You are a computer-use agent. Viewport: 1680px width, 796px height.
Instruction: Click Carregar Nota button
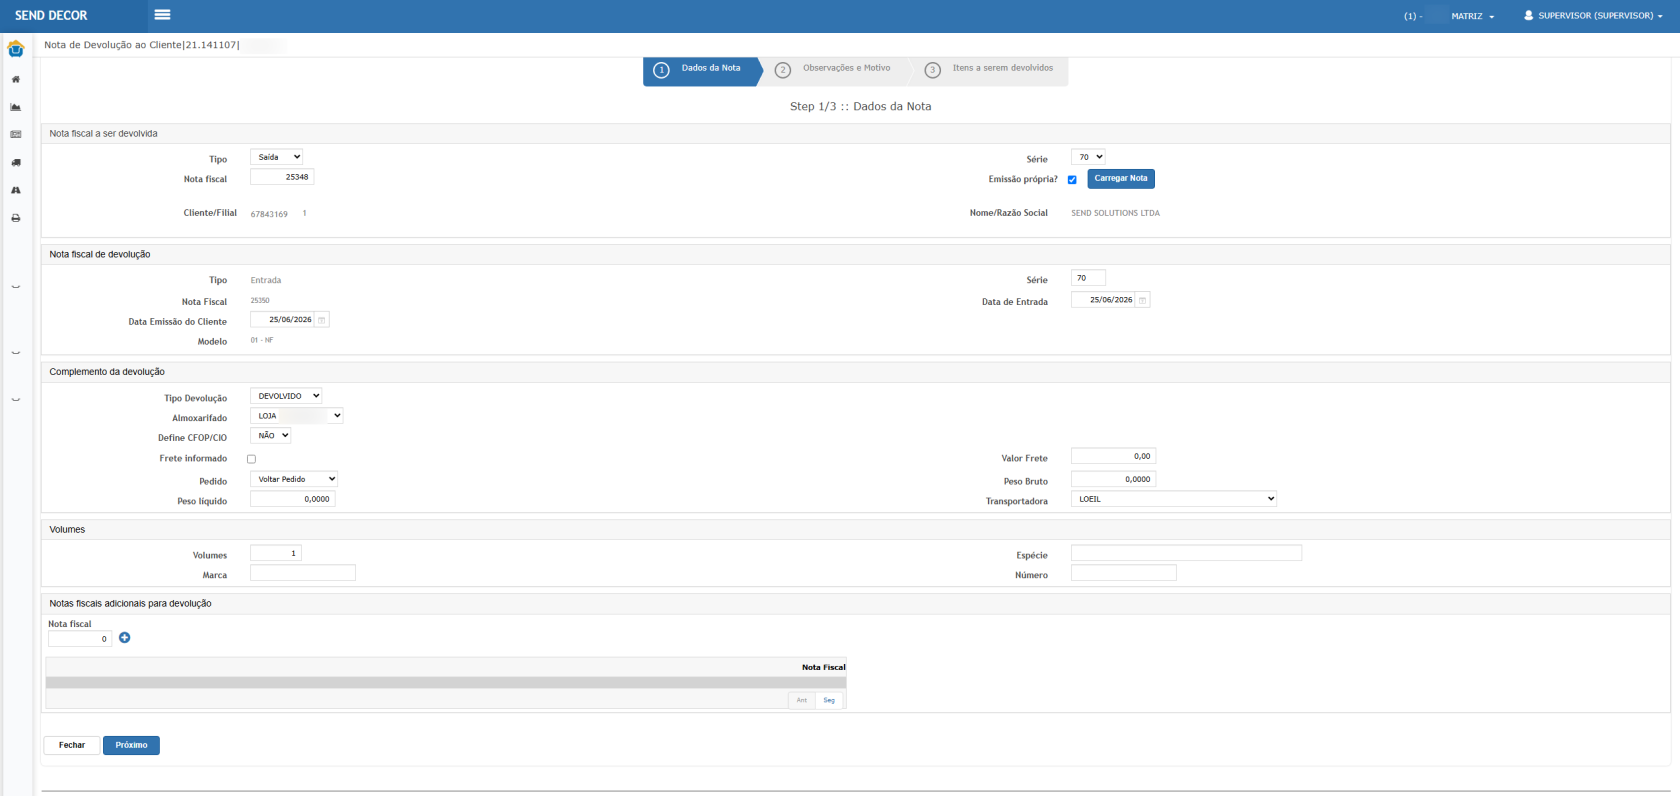coord(1121,179)
